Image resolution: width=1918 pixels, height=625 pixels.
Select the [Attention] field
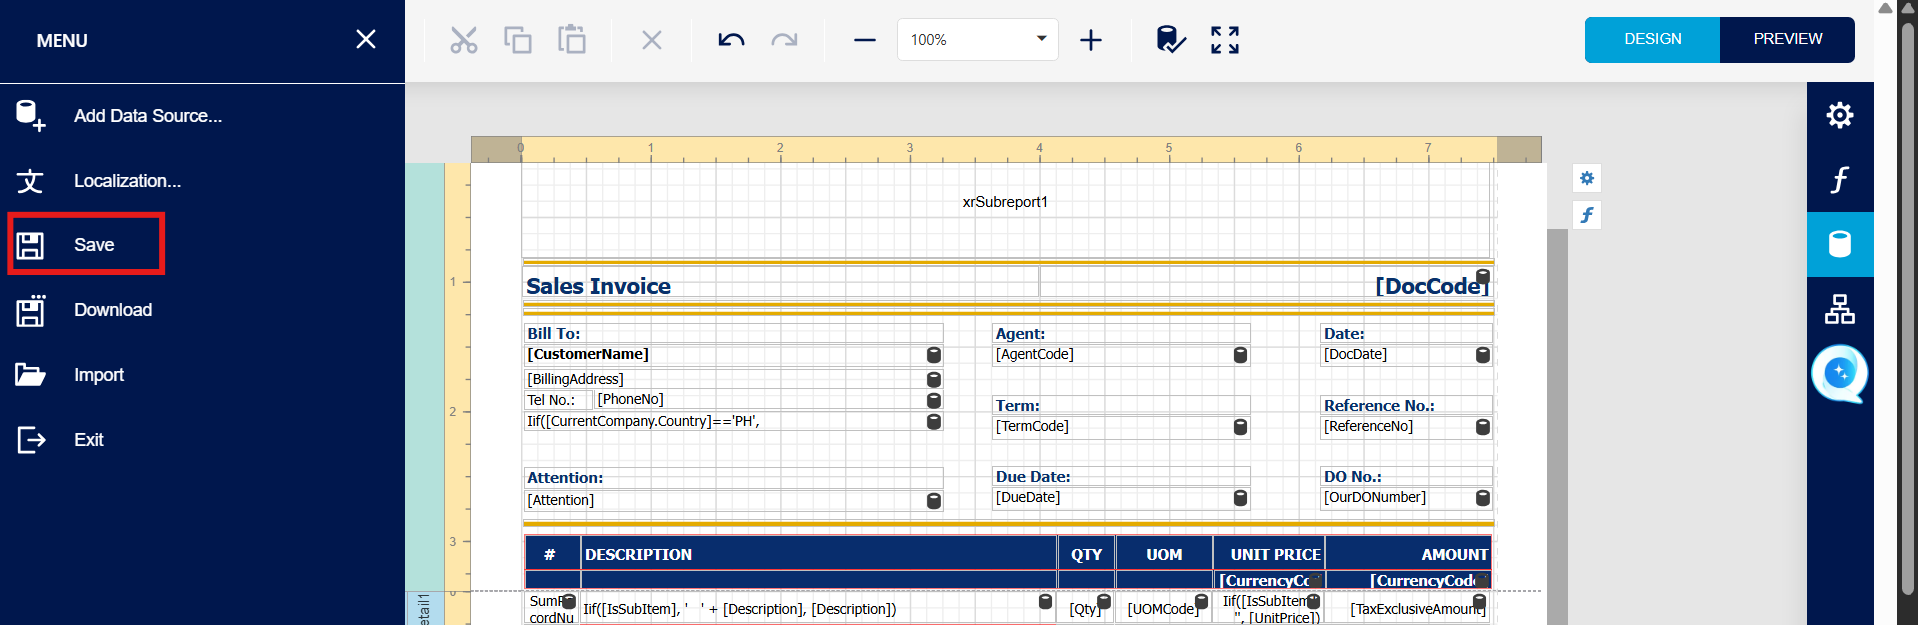tap(733, 500)
